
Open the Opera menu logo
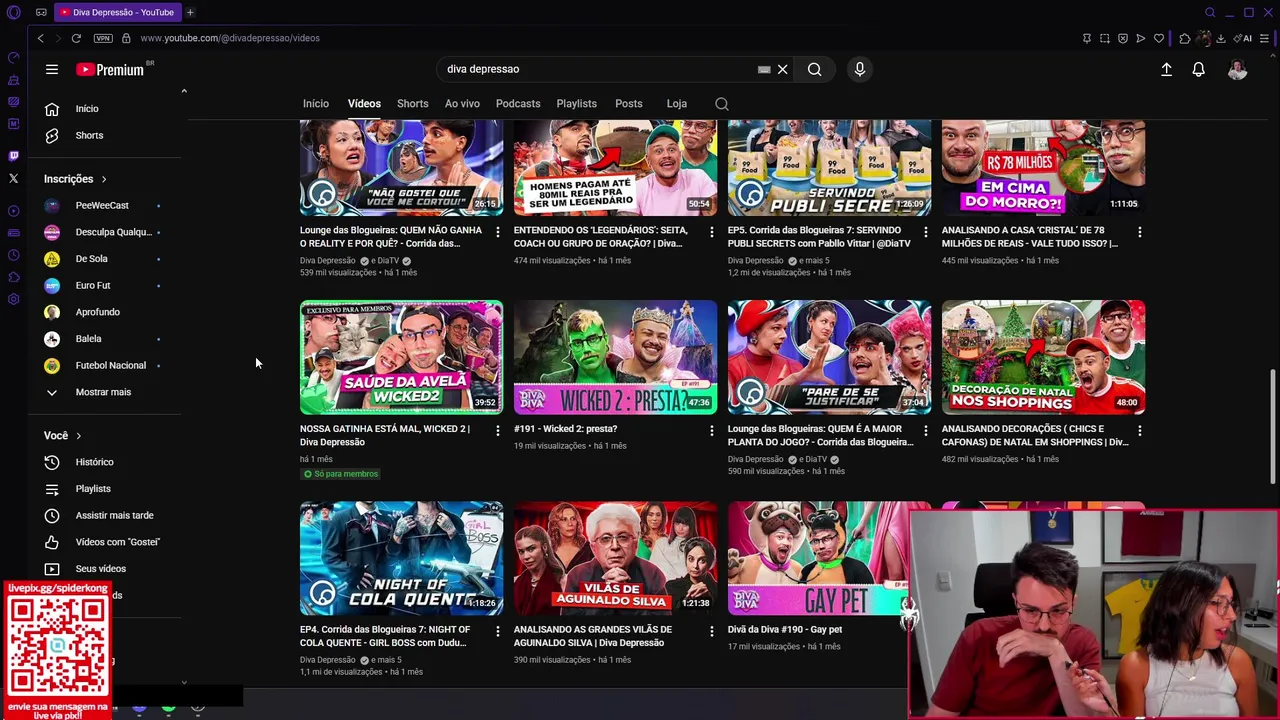coord(14,12)
